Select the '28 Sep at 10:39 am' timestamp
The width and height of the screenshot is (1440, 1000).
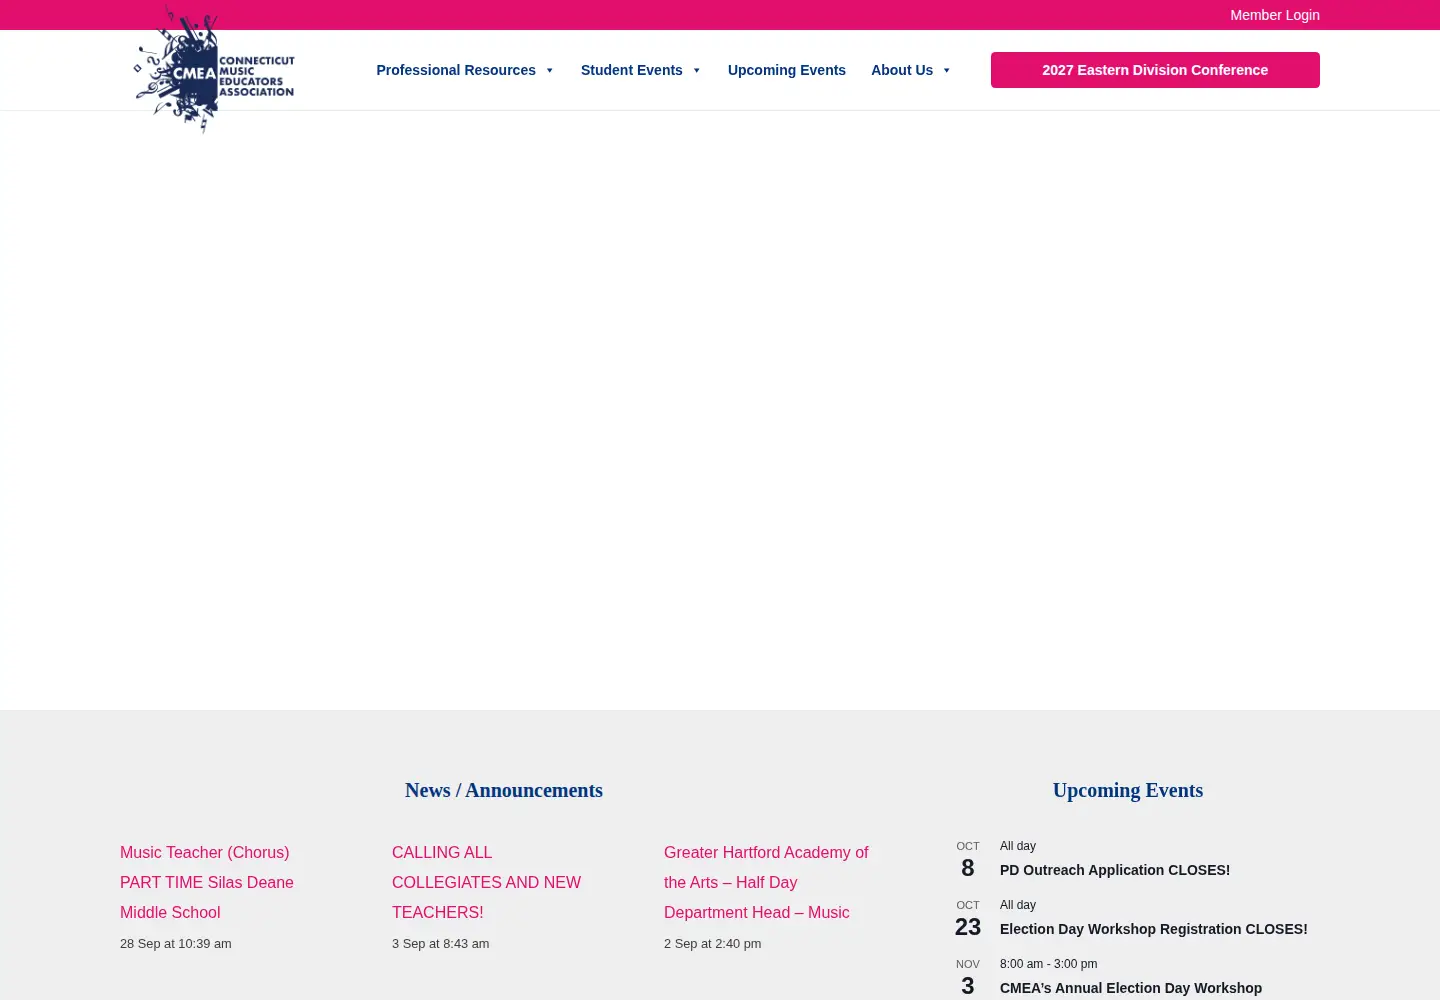pos(176,943)
